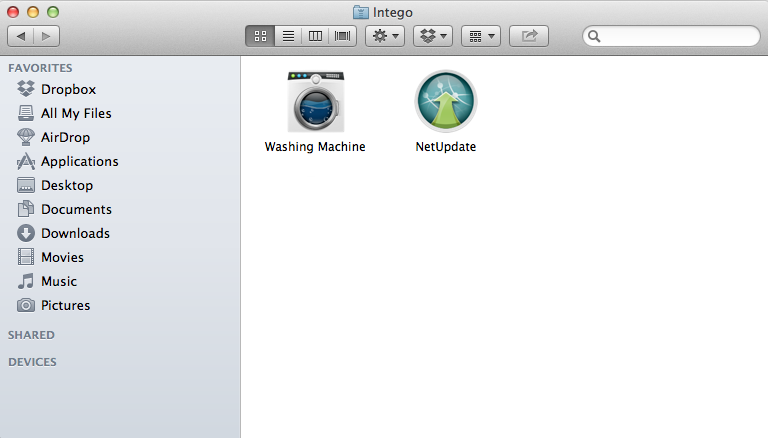
Task: Click the Applications sidebar icon
Action: click(x=26, y=161)
